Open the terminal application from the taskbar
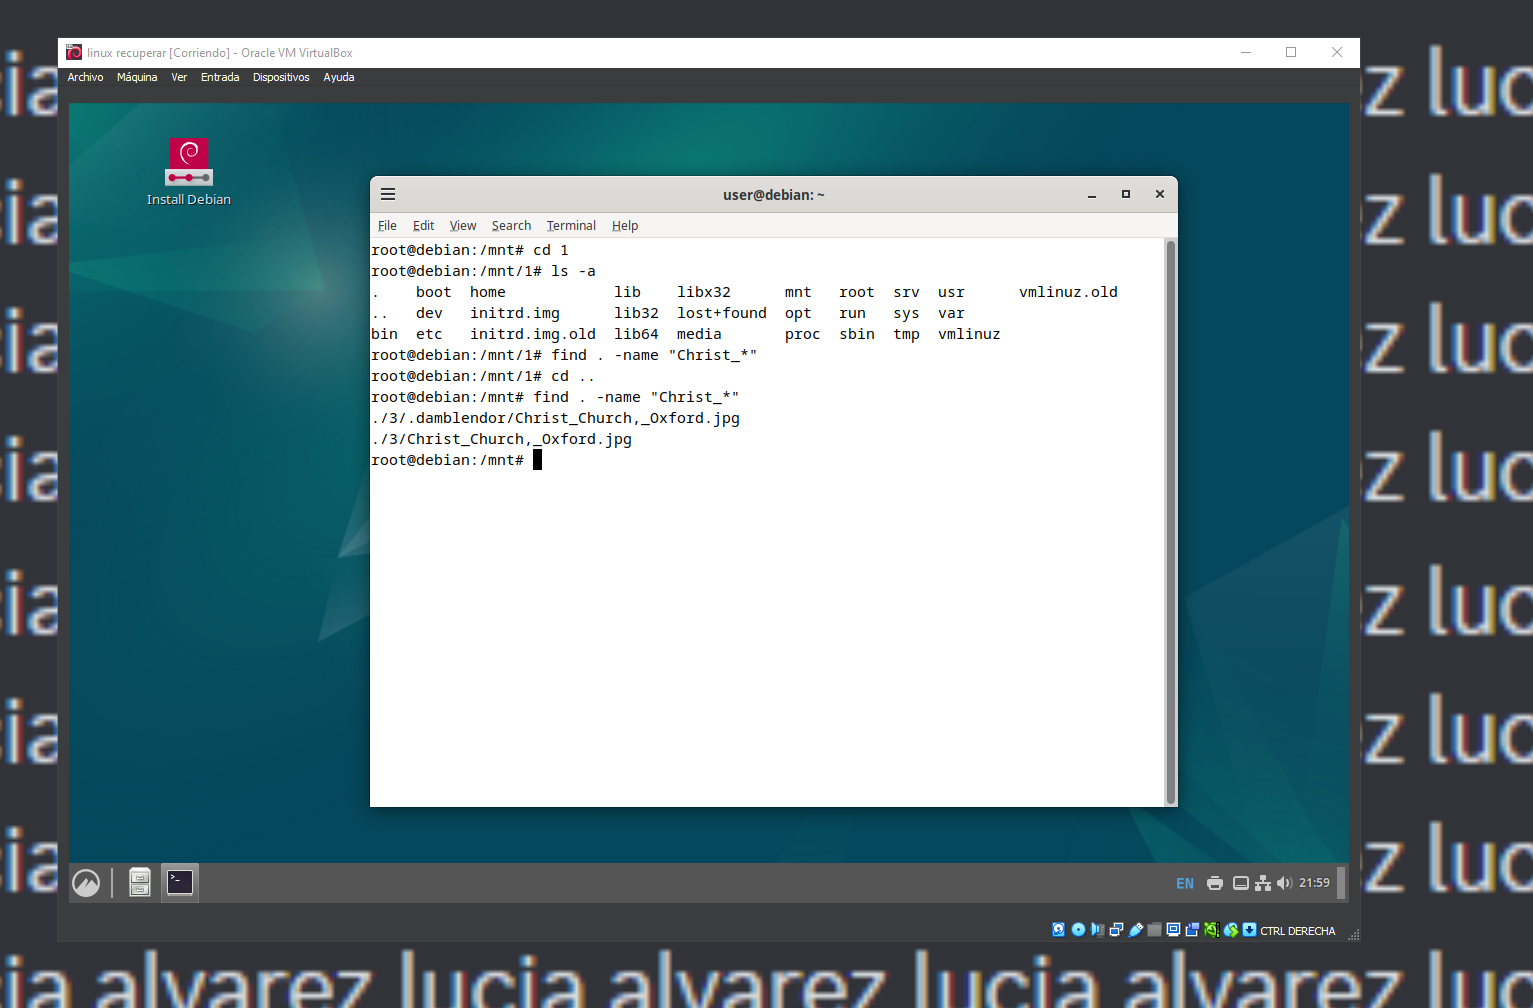This screenshot has height=1008, width=1533. click(179, 882)
